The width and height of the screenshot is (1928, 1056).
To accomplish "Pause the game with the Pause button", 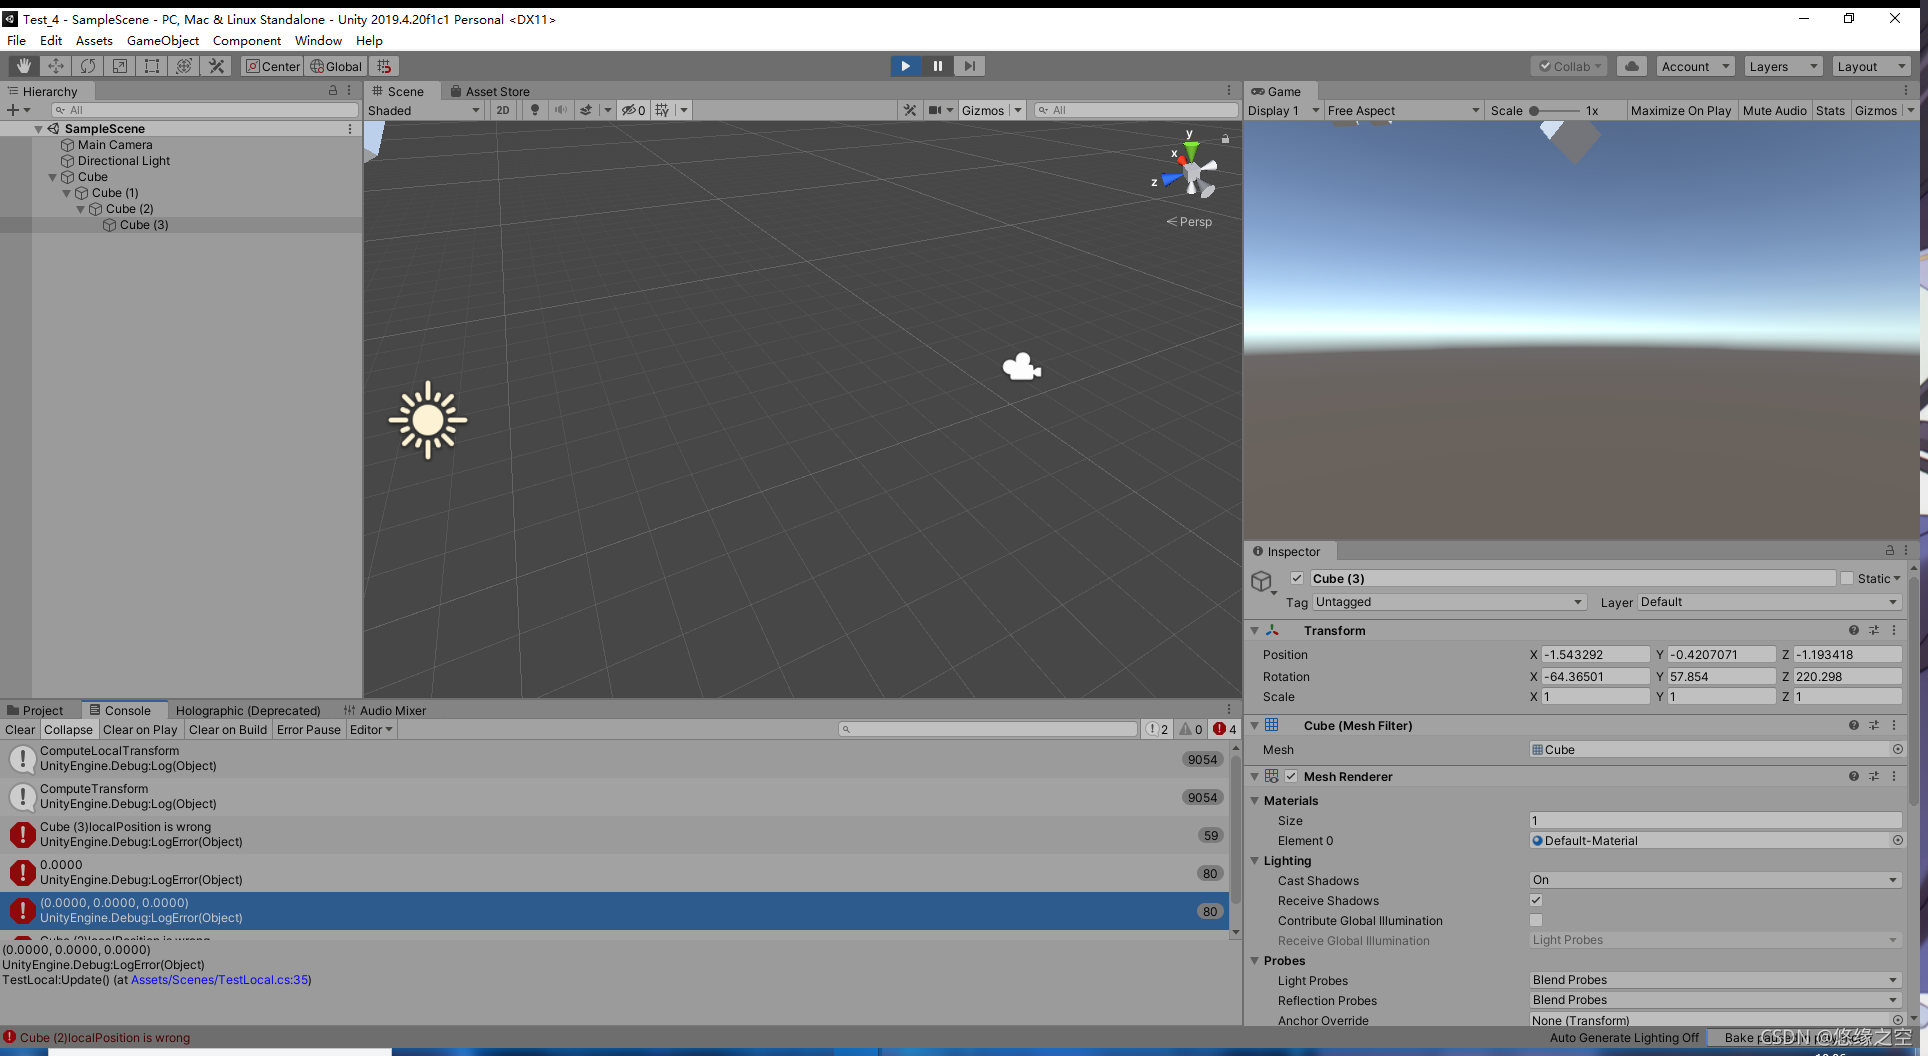I will (x=937, y=66).
